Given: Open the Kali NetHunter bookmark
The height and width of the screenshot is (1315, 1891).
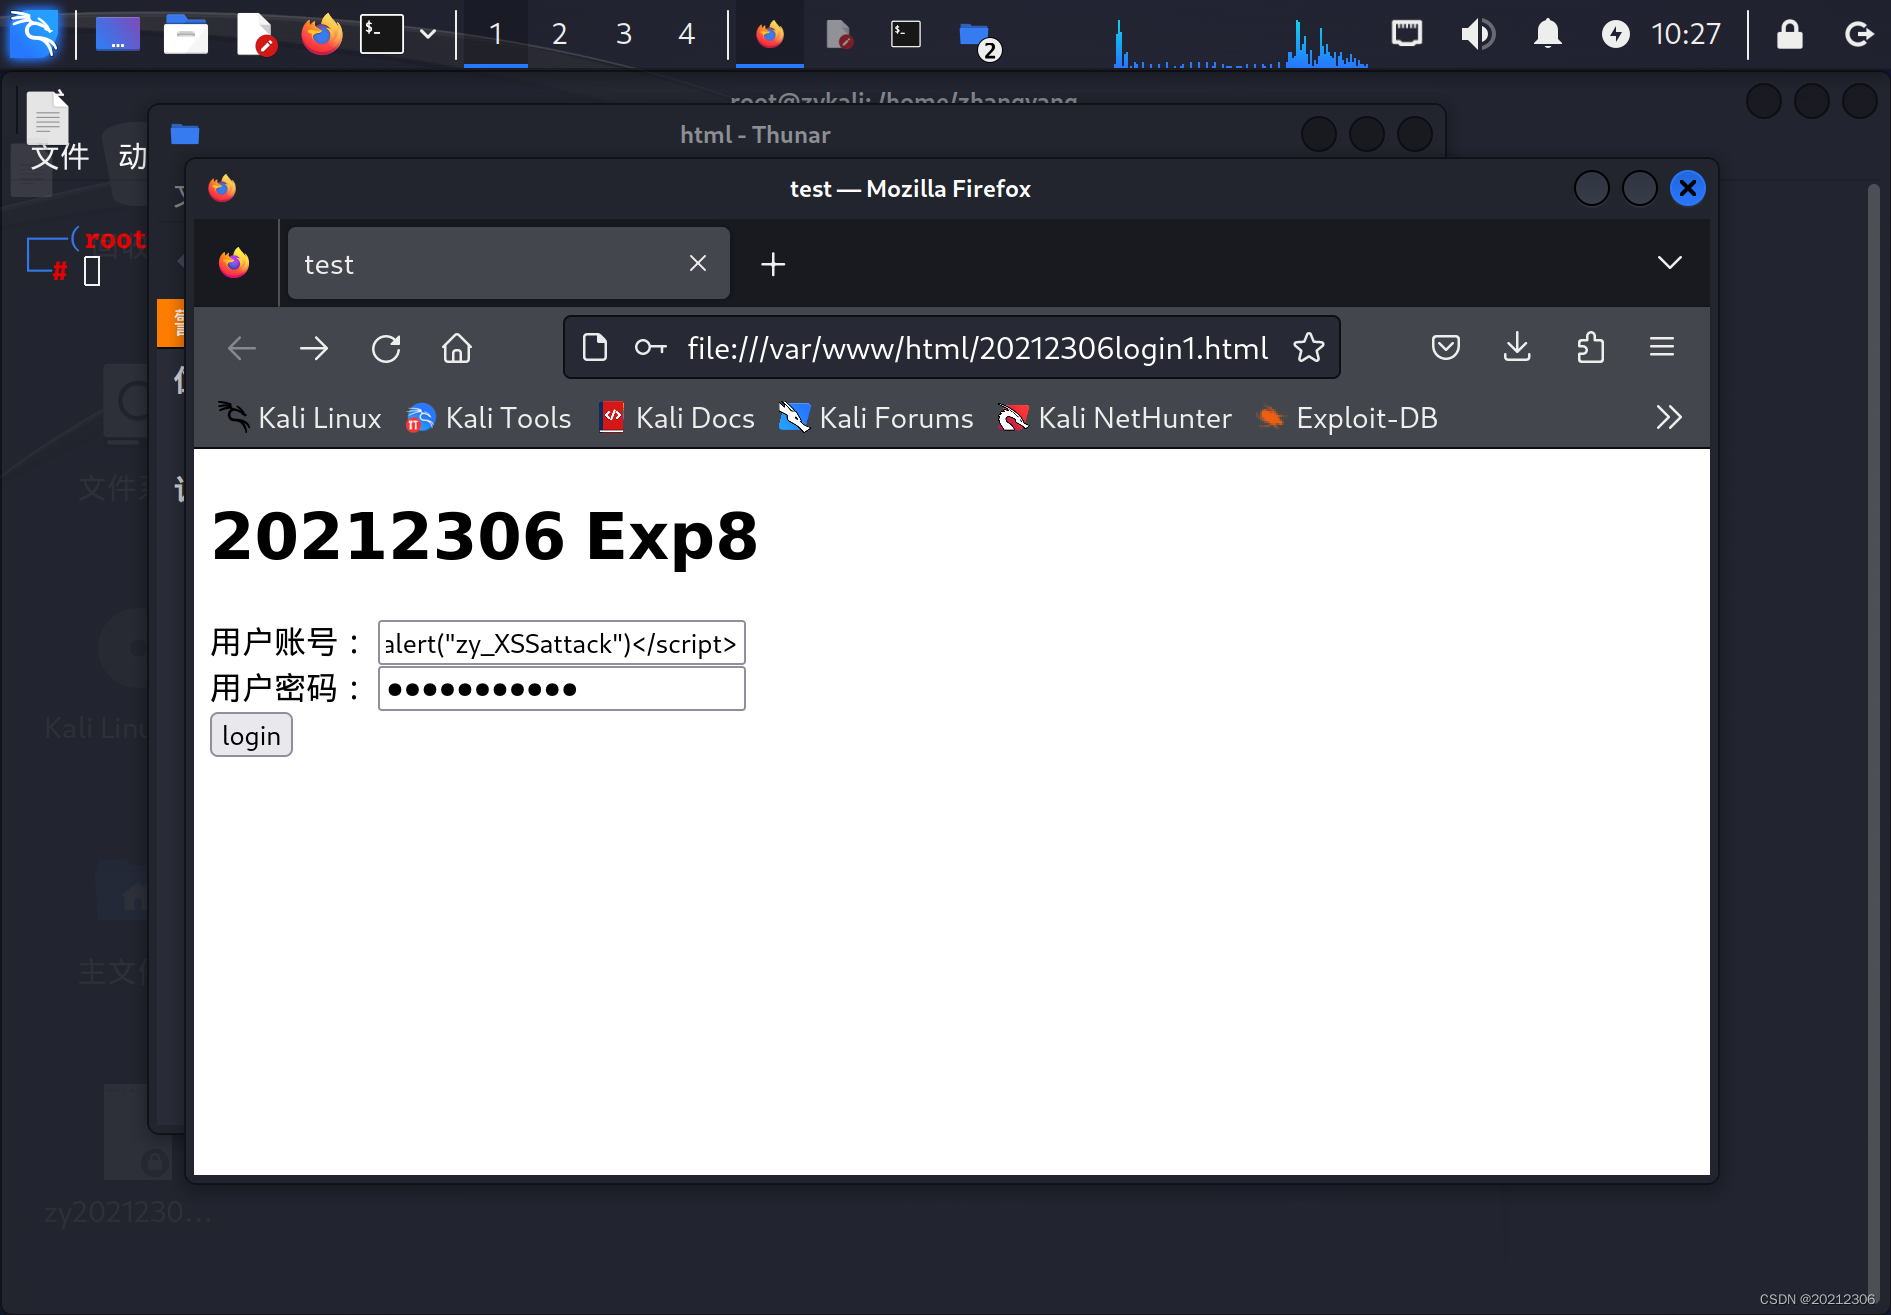Looking at the screenshot, I should tap(1114, 418).
